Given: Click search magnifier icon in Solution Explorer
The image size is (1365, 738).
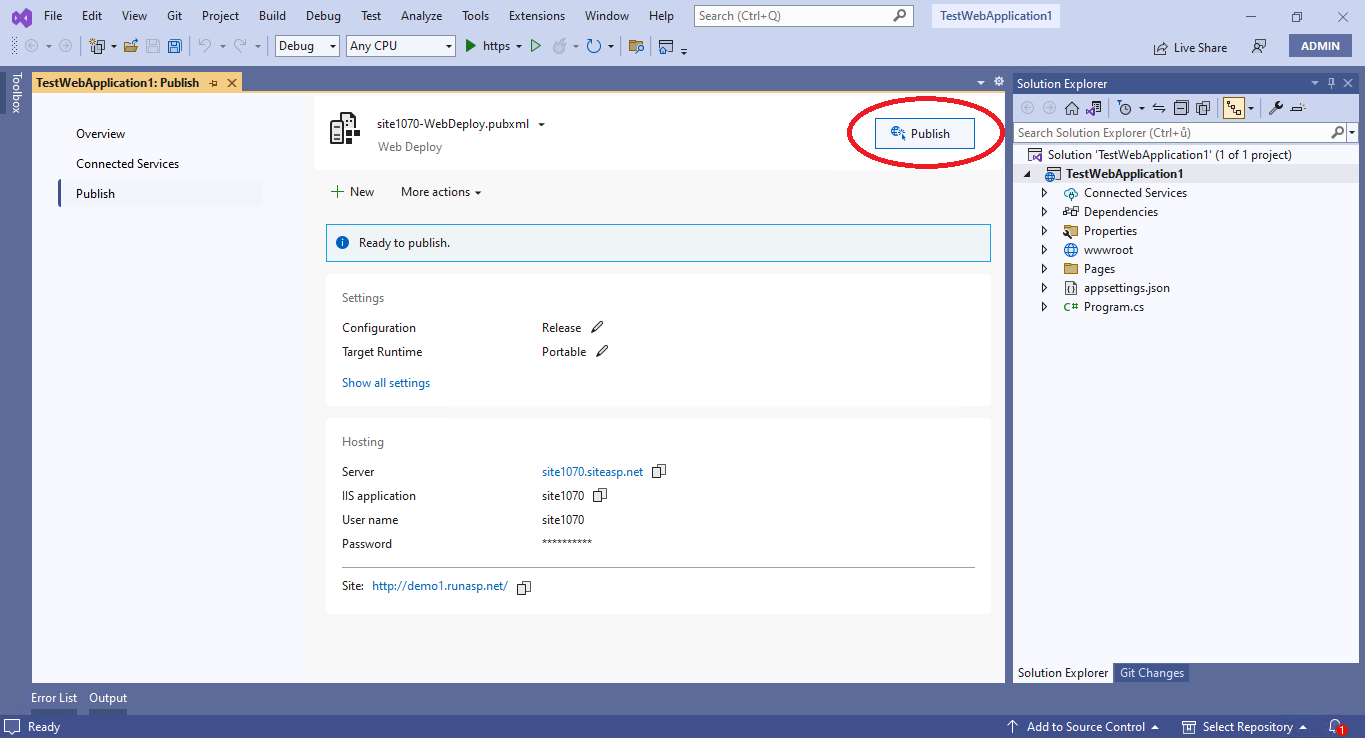Looking at the screenshot, I should (1338, 132).
